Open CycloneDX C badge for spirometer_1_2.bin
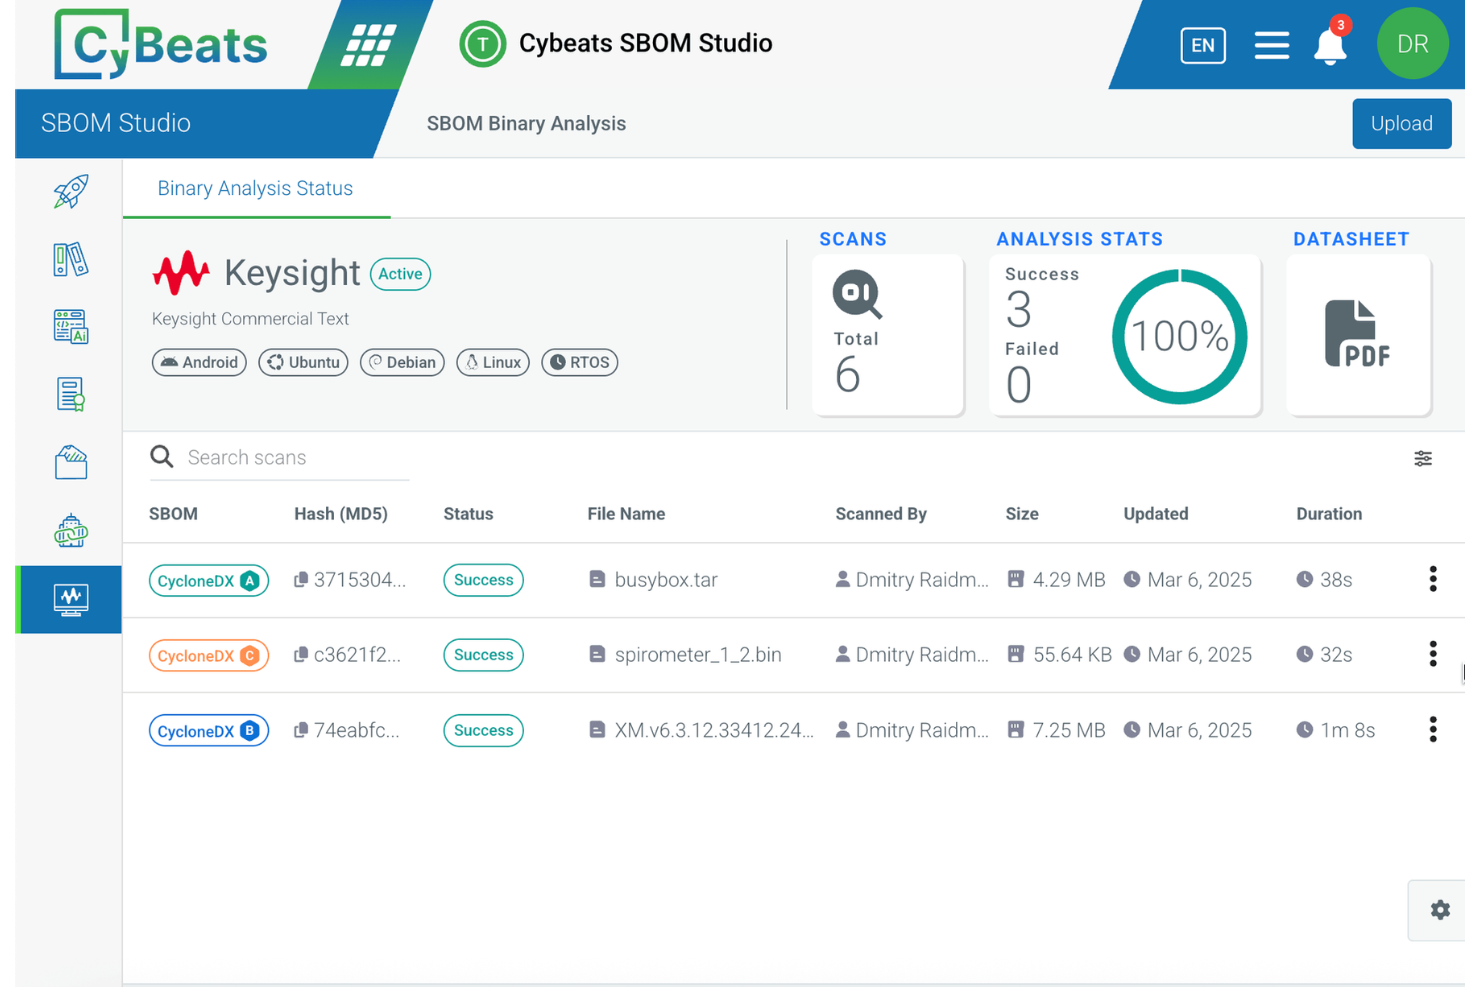1480x987 pixels. [209, 656]
